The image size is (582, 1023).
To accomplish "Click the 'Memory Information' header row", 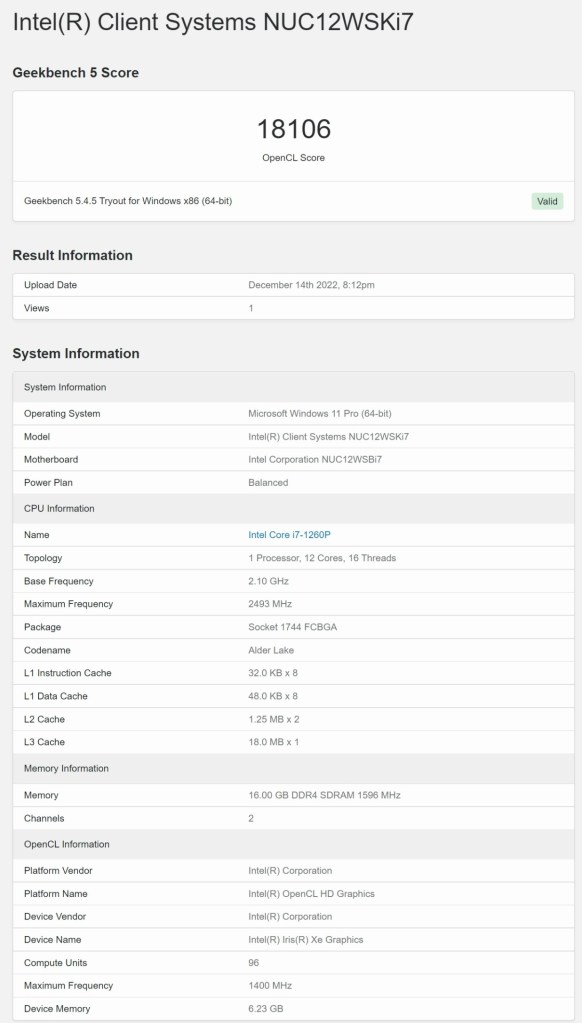I will (x=294, y=769).
